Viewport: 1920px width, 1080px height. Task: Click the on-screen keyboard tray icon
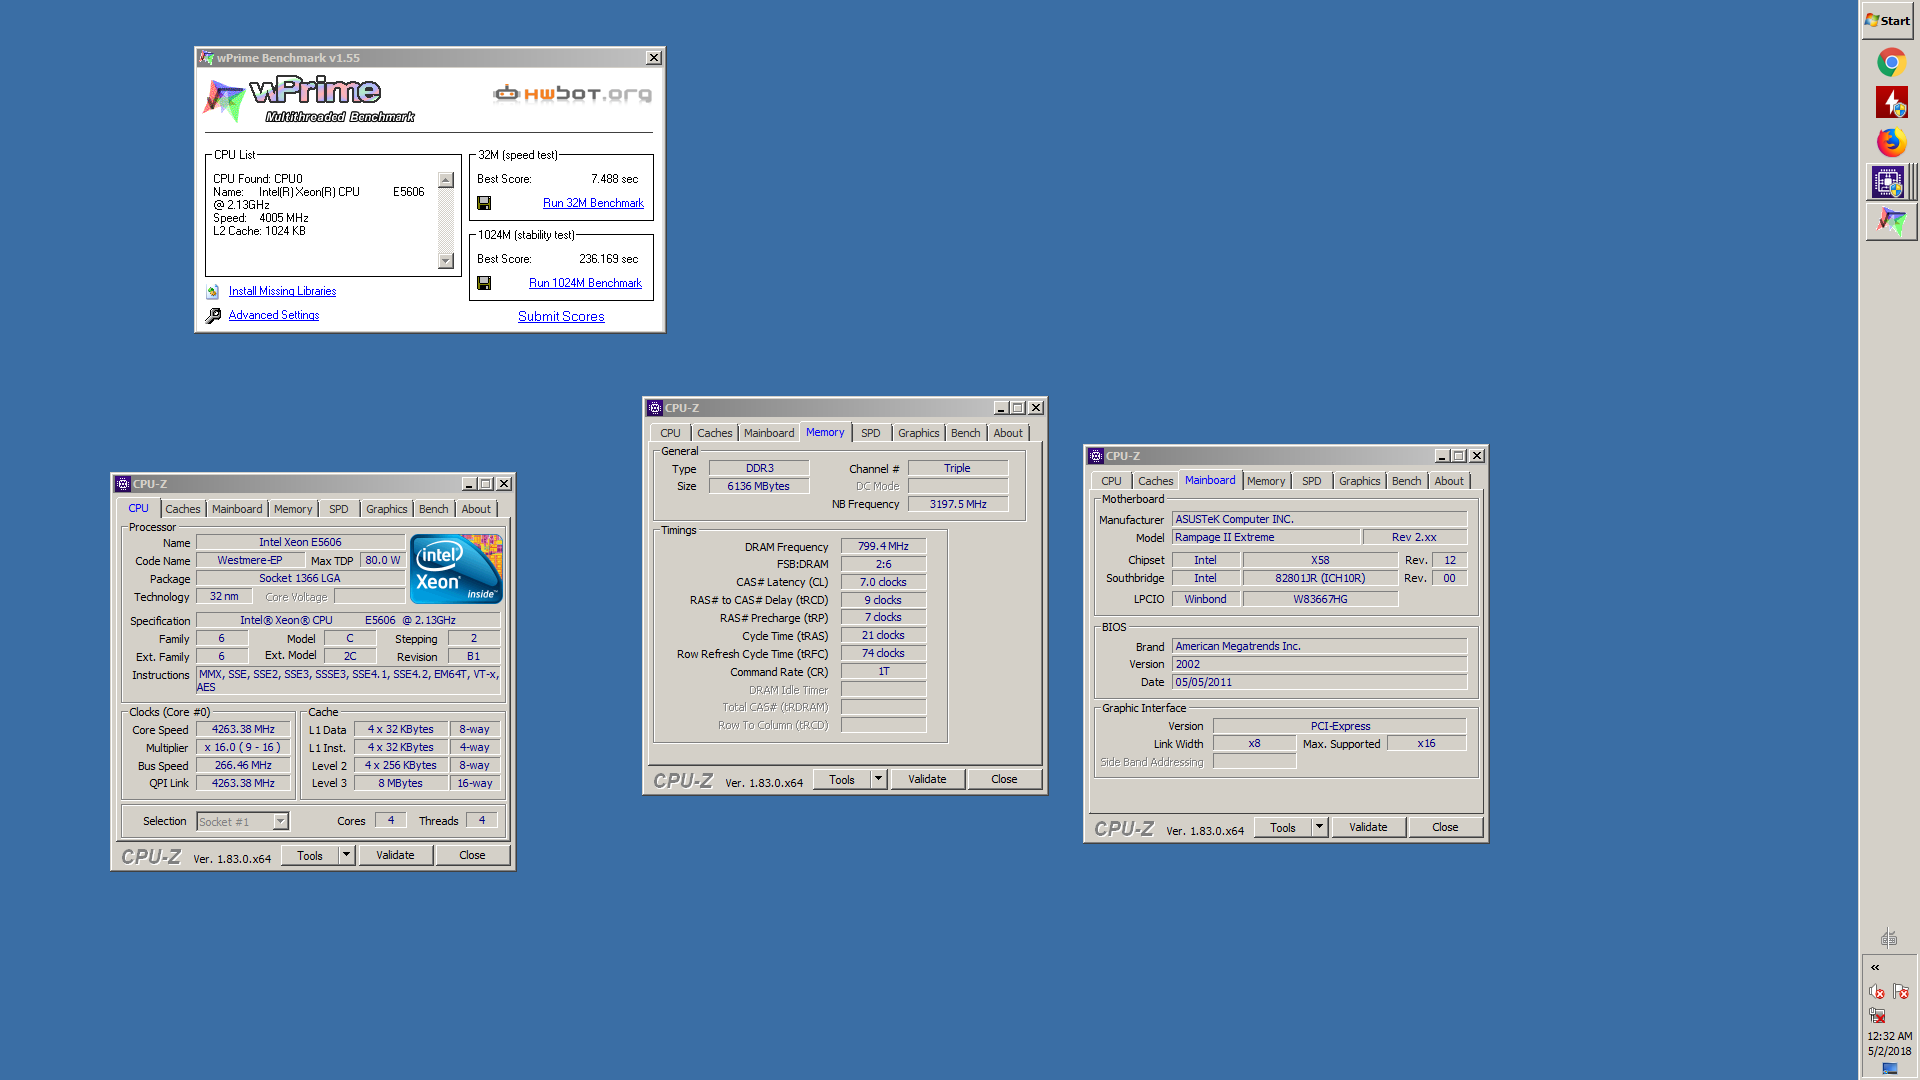coord(1889,937)
